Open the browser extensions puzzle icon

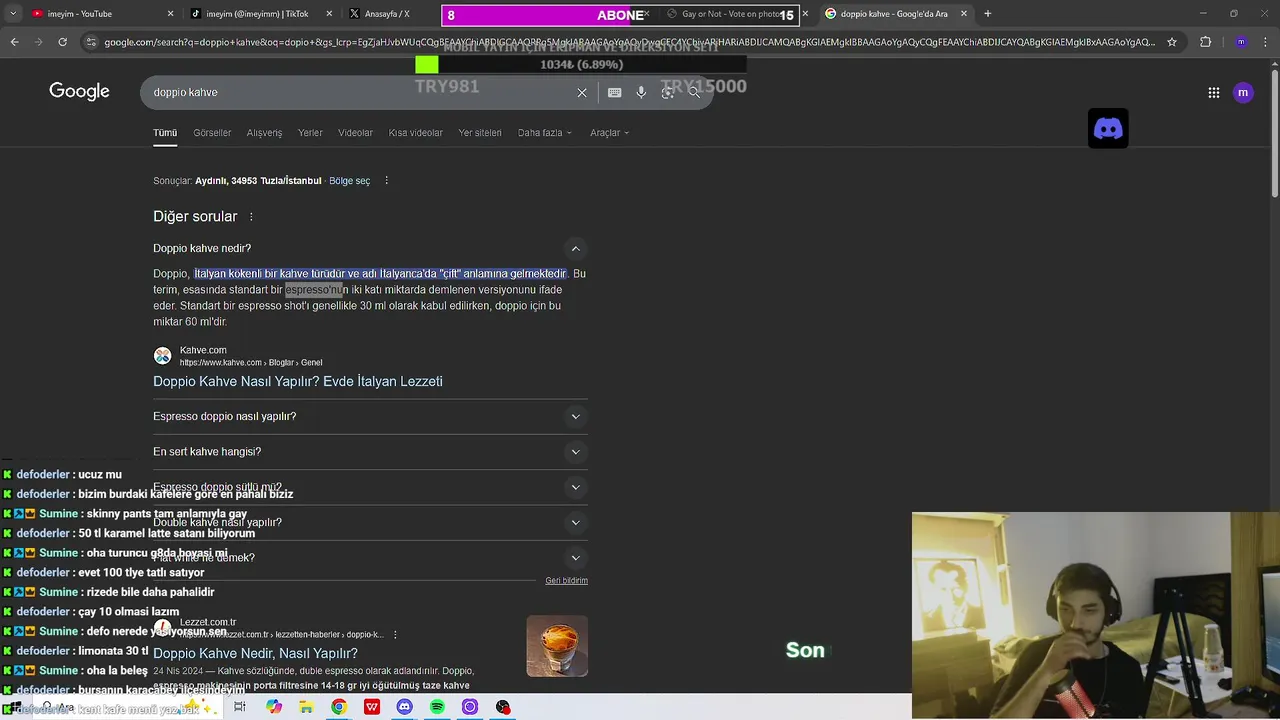click(1205, 42)
